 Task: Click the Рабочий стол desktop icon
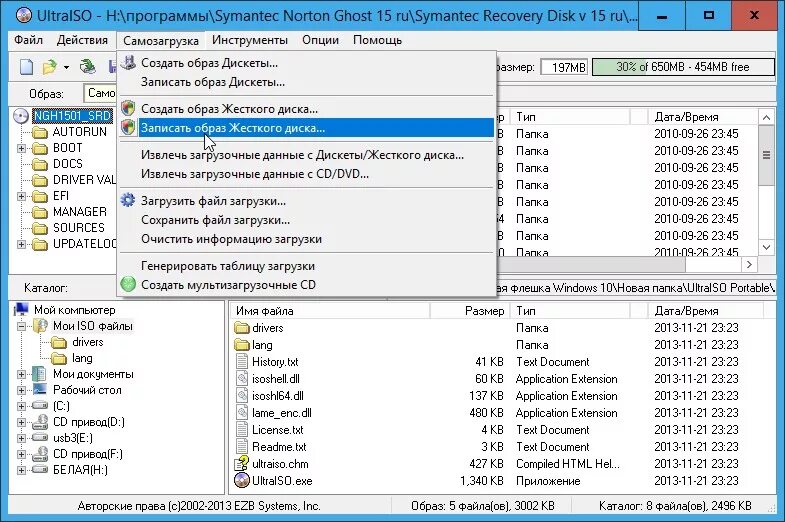[x=40, y=389]
